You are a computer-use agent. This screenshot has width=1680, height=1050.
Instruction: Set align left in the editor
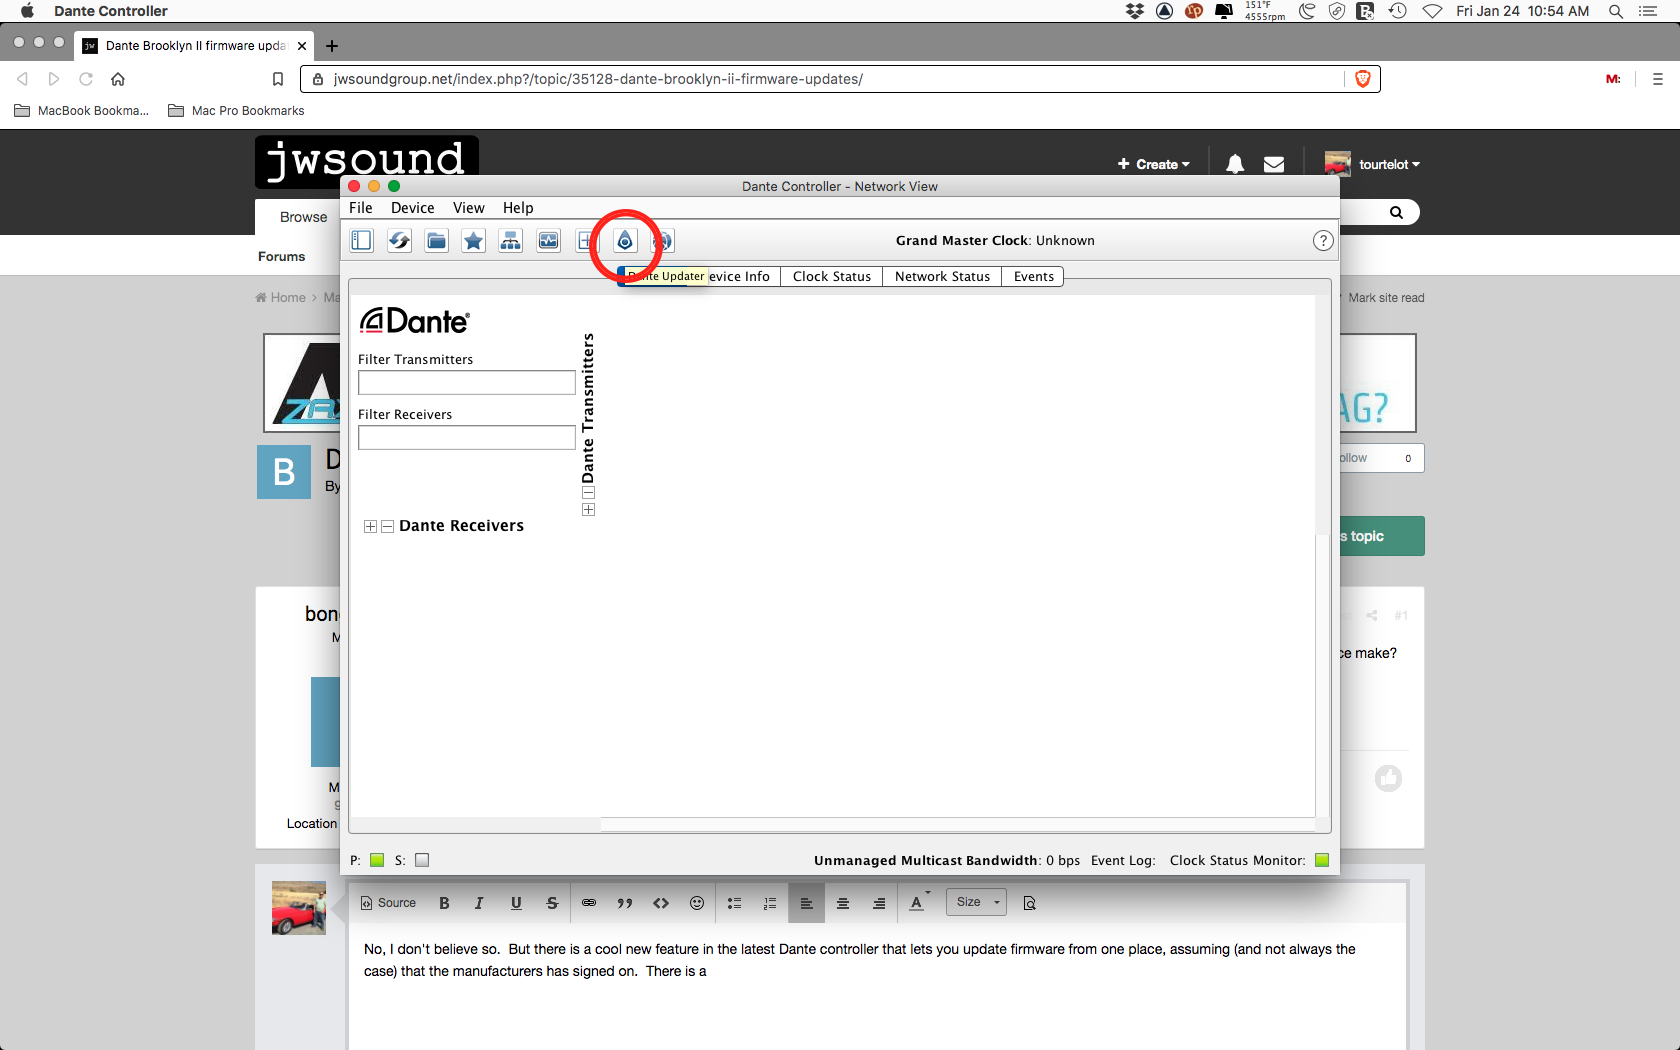806,903
